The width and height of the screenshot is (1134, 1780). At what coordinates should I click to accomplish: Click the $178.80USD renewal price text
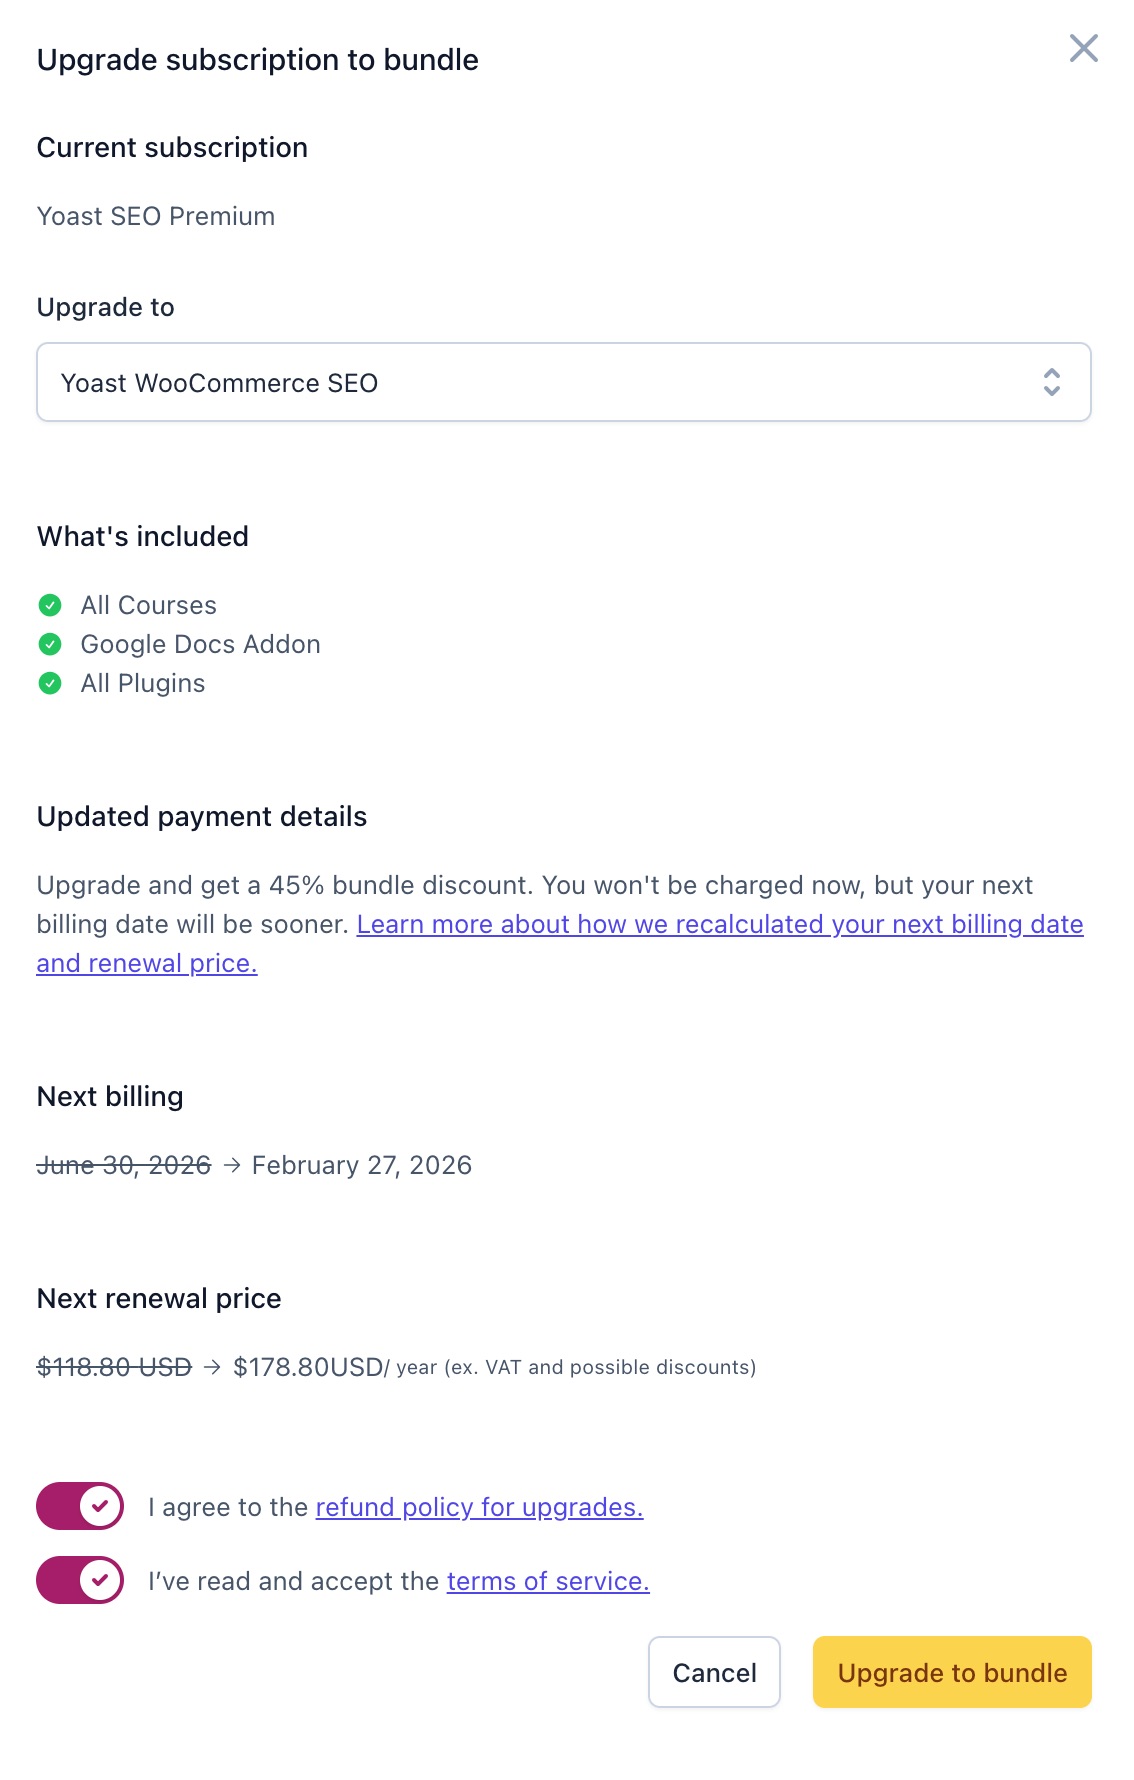308,1367
